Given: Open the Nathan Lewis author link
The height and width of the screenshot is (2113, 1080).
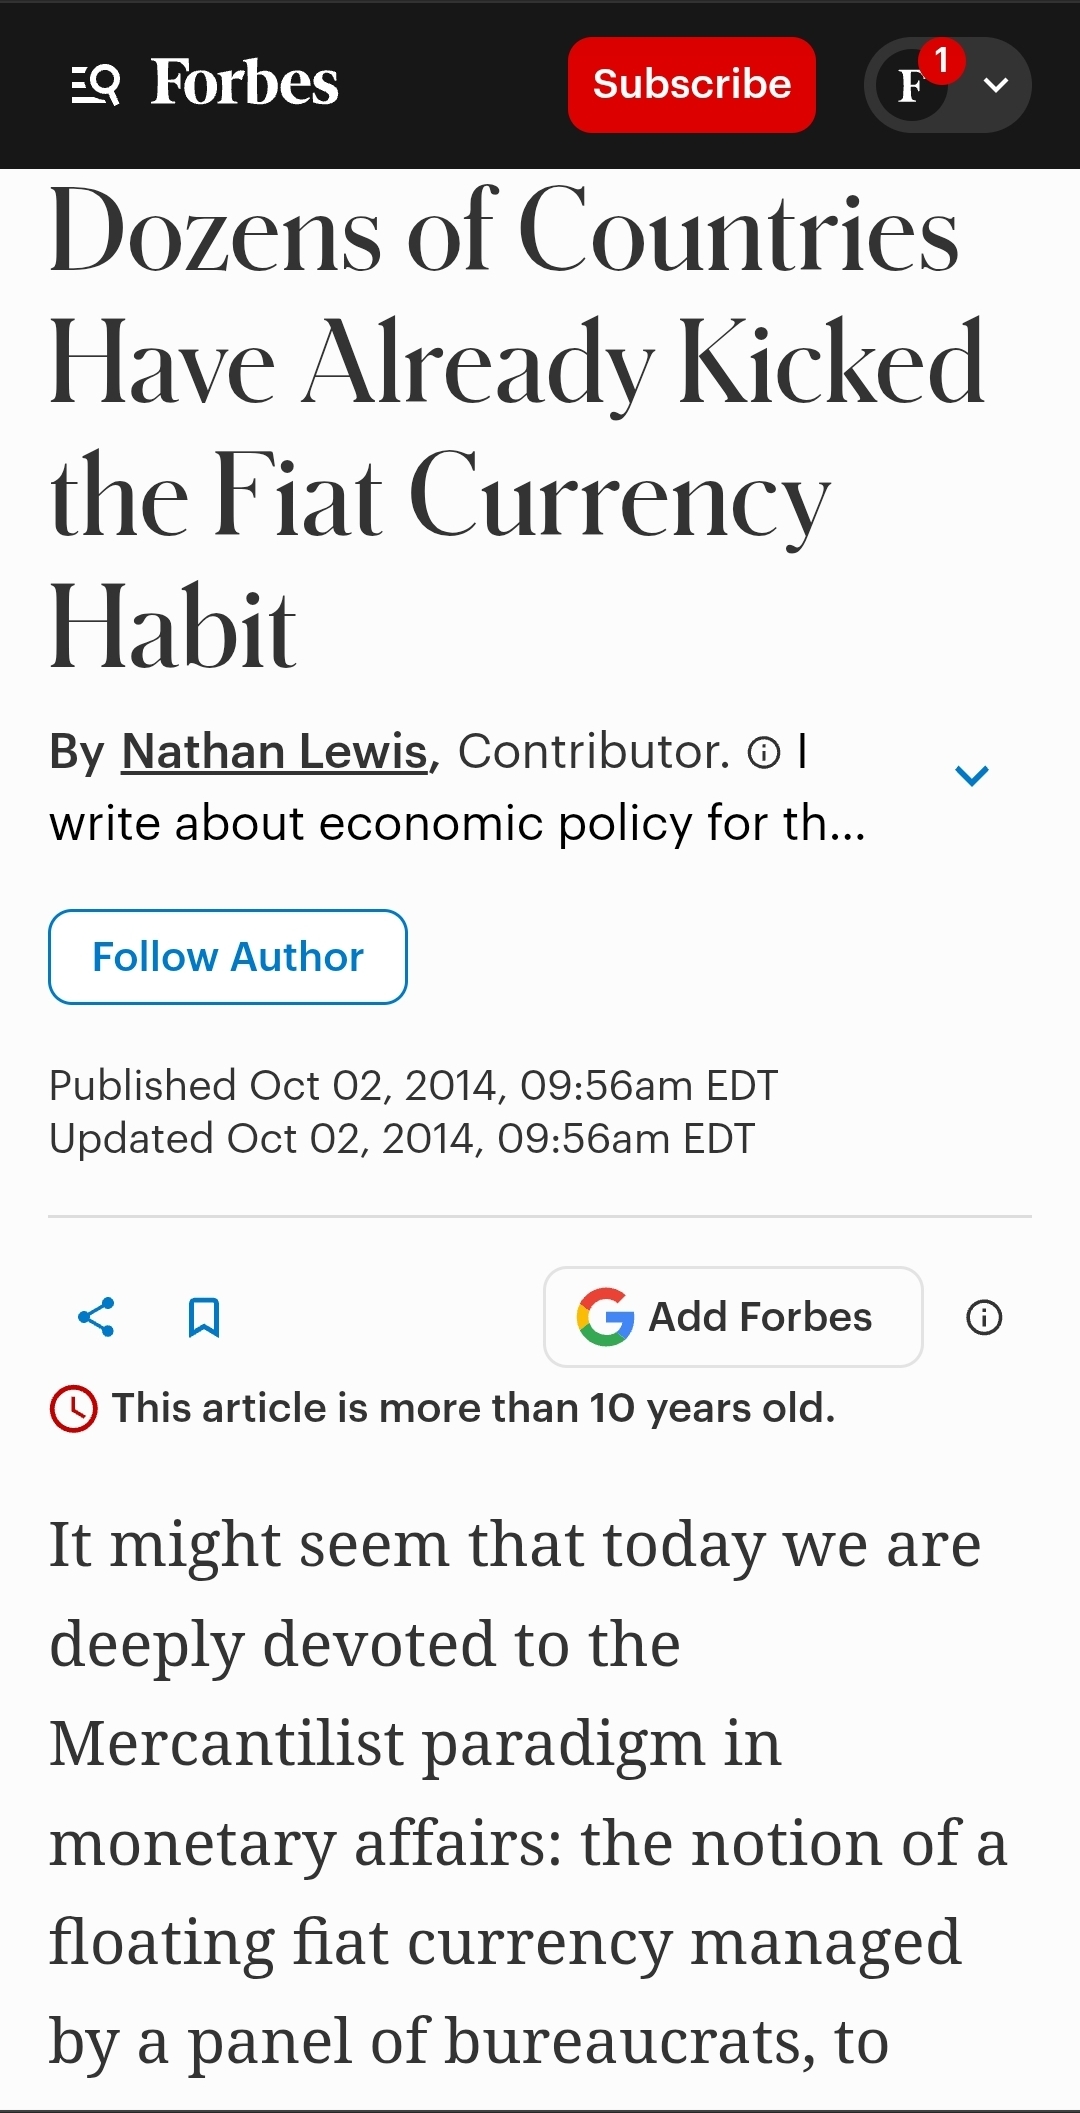Looking at the screenshot, I should 275,751.
